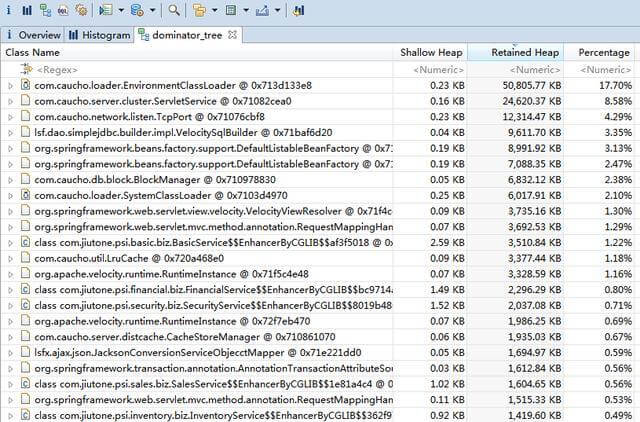Click the class icon beside FinancialService$$EnhancerByCGLIB

25,289
